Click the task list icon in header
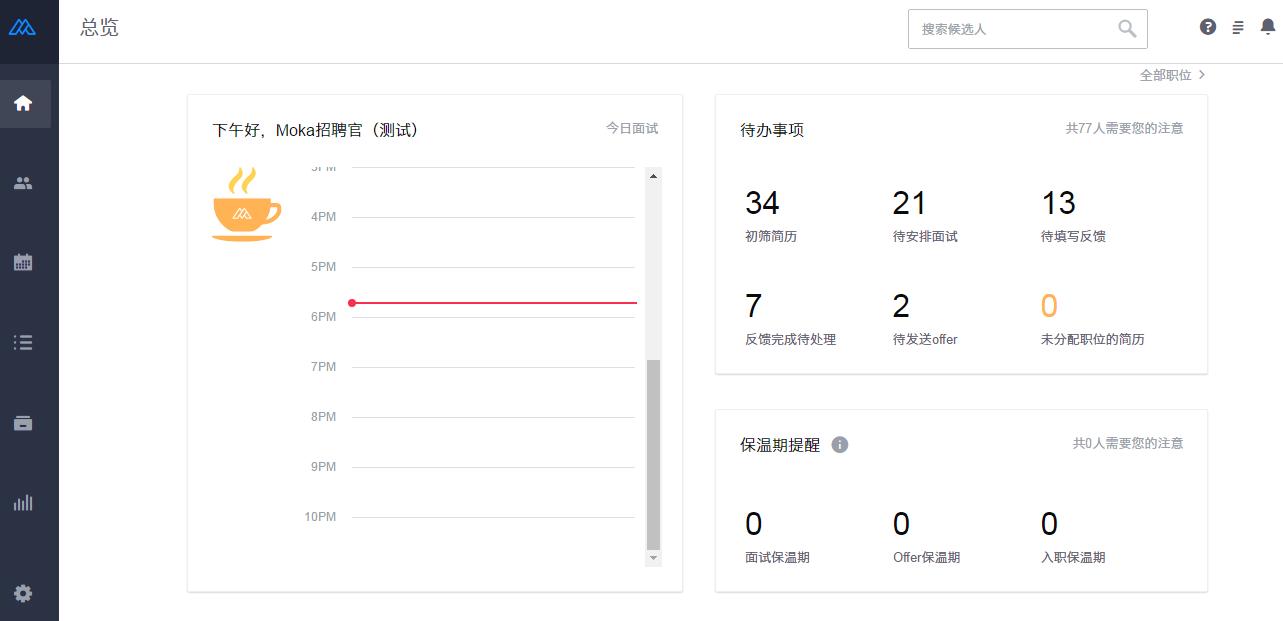 pyautogui.click(x=1238, y=28)
